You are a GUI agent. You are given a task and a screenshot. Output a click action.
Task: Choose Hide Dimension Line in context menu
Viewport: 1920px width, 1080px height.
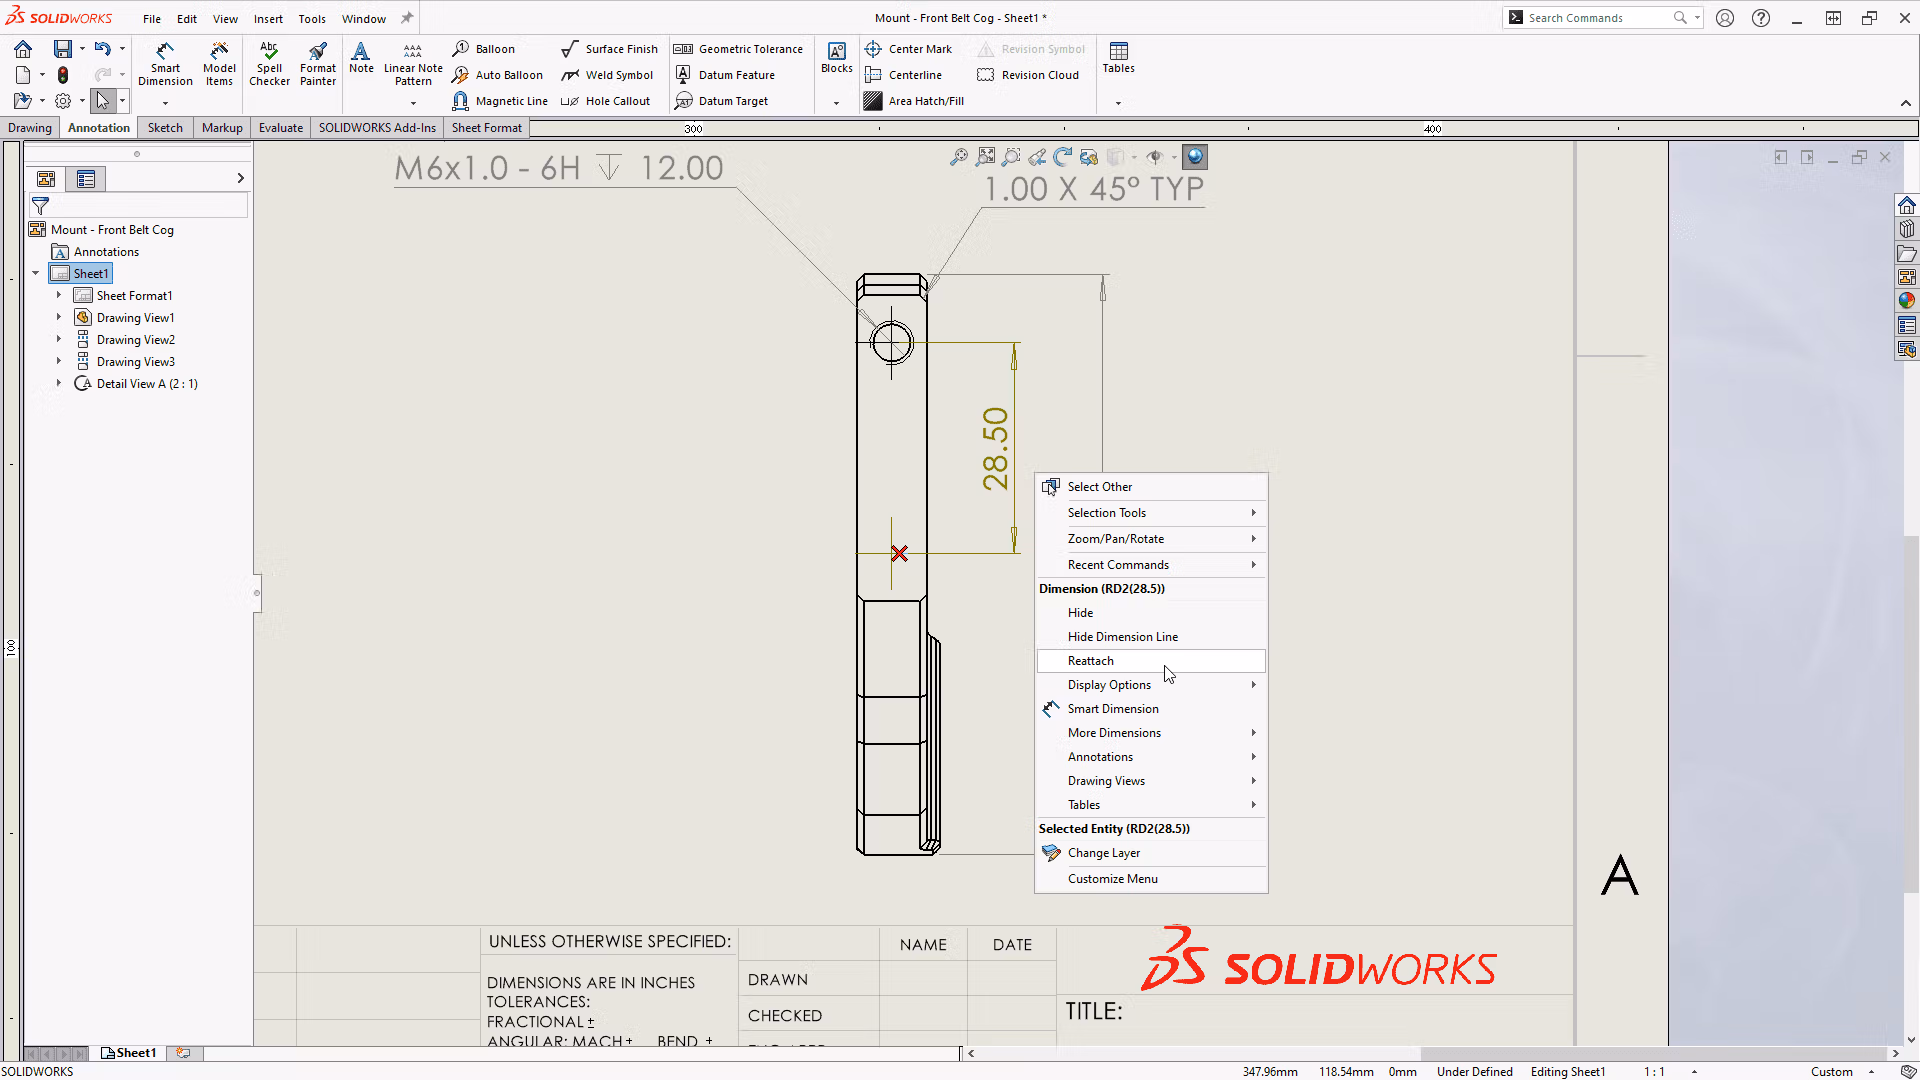click(1151, 637)
